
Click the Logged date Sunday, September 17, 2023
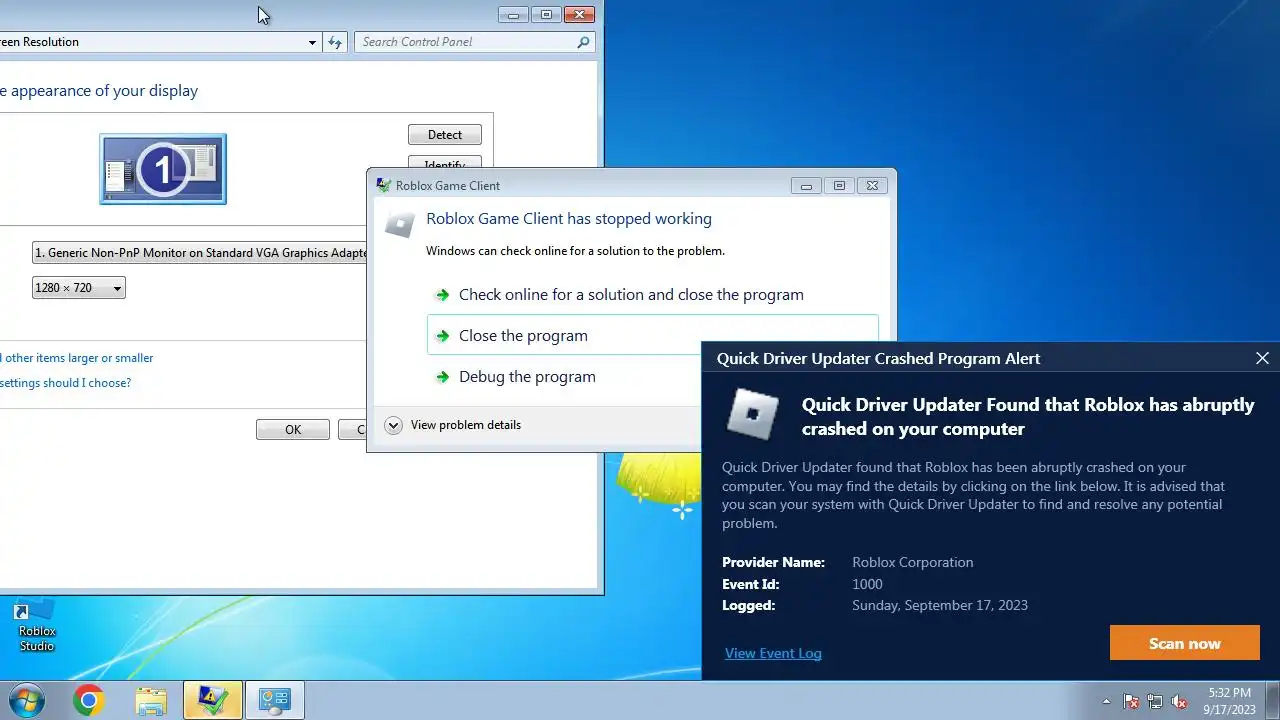pos(940,605)
